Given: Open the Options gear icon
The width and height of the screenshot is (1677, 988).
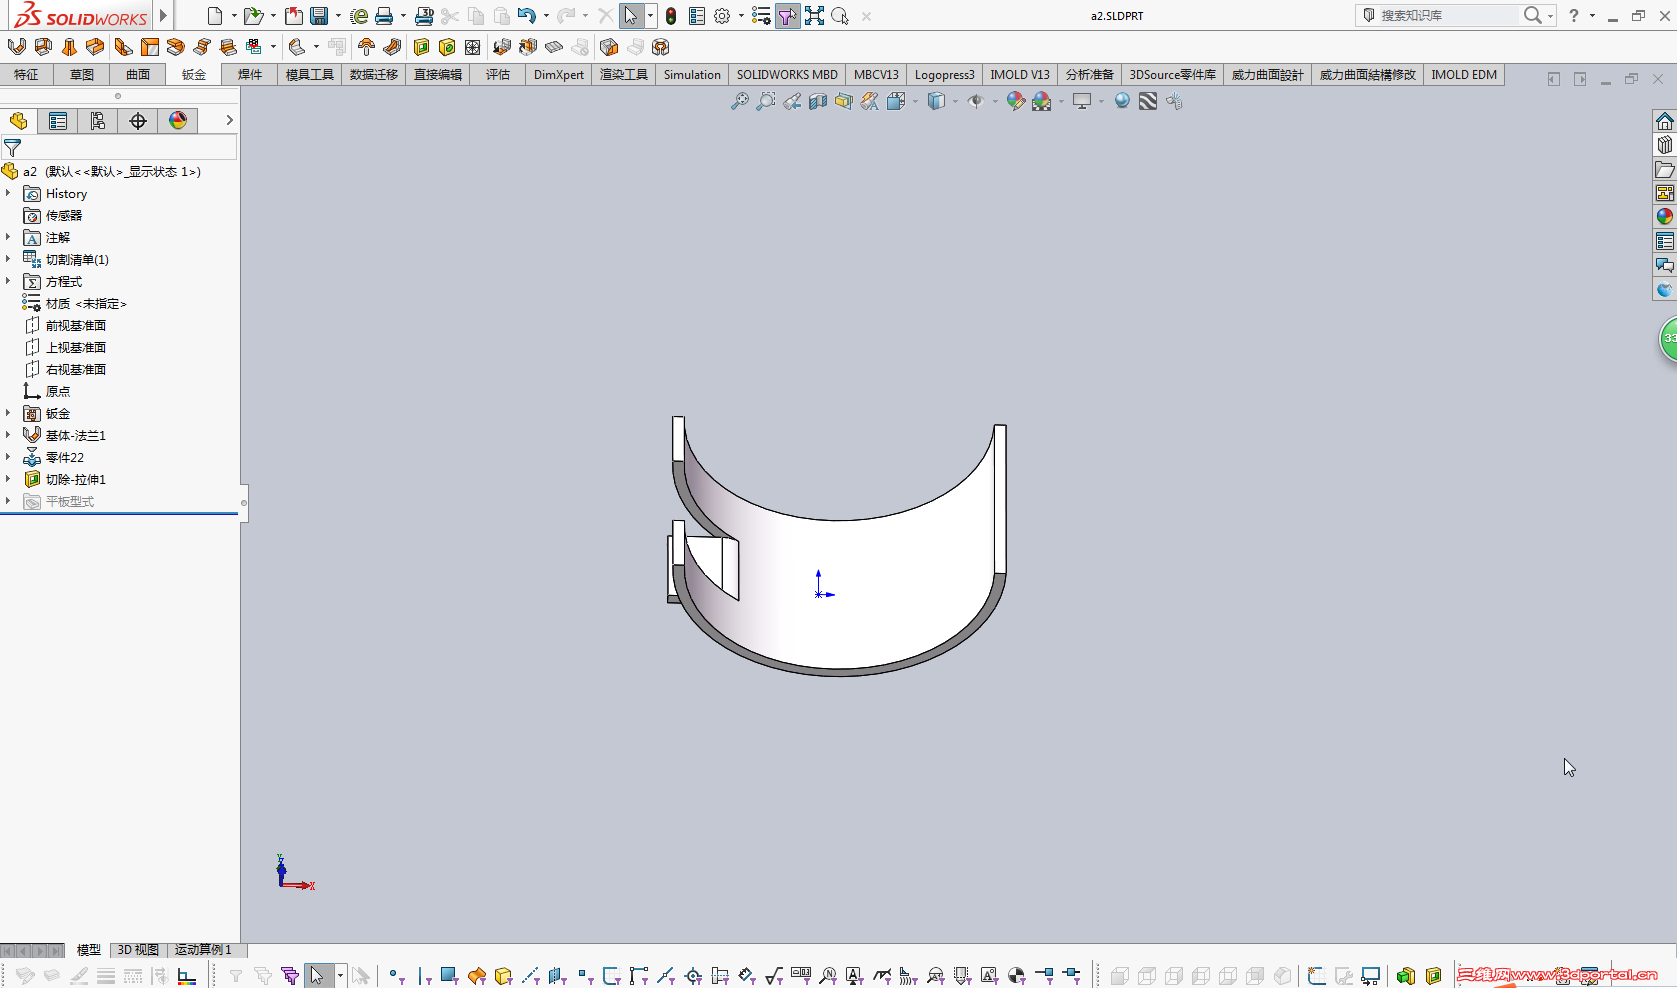Looking at the screenshot, I should coord(722,16).
